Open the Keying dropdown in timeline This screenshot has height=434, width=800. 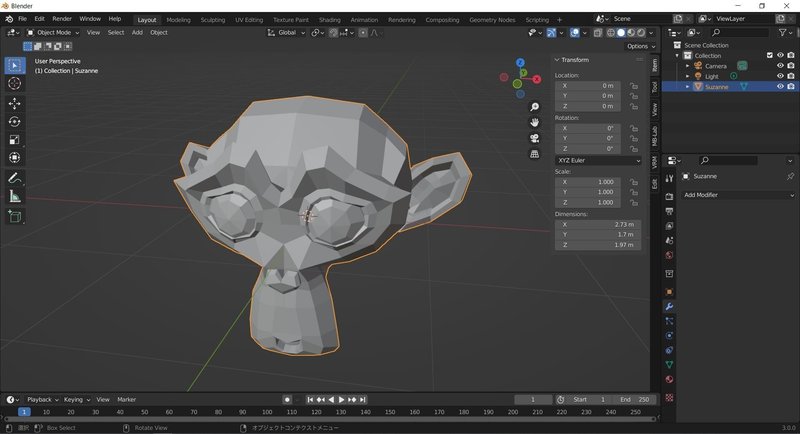point(77,400)
